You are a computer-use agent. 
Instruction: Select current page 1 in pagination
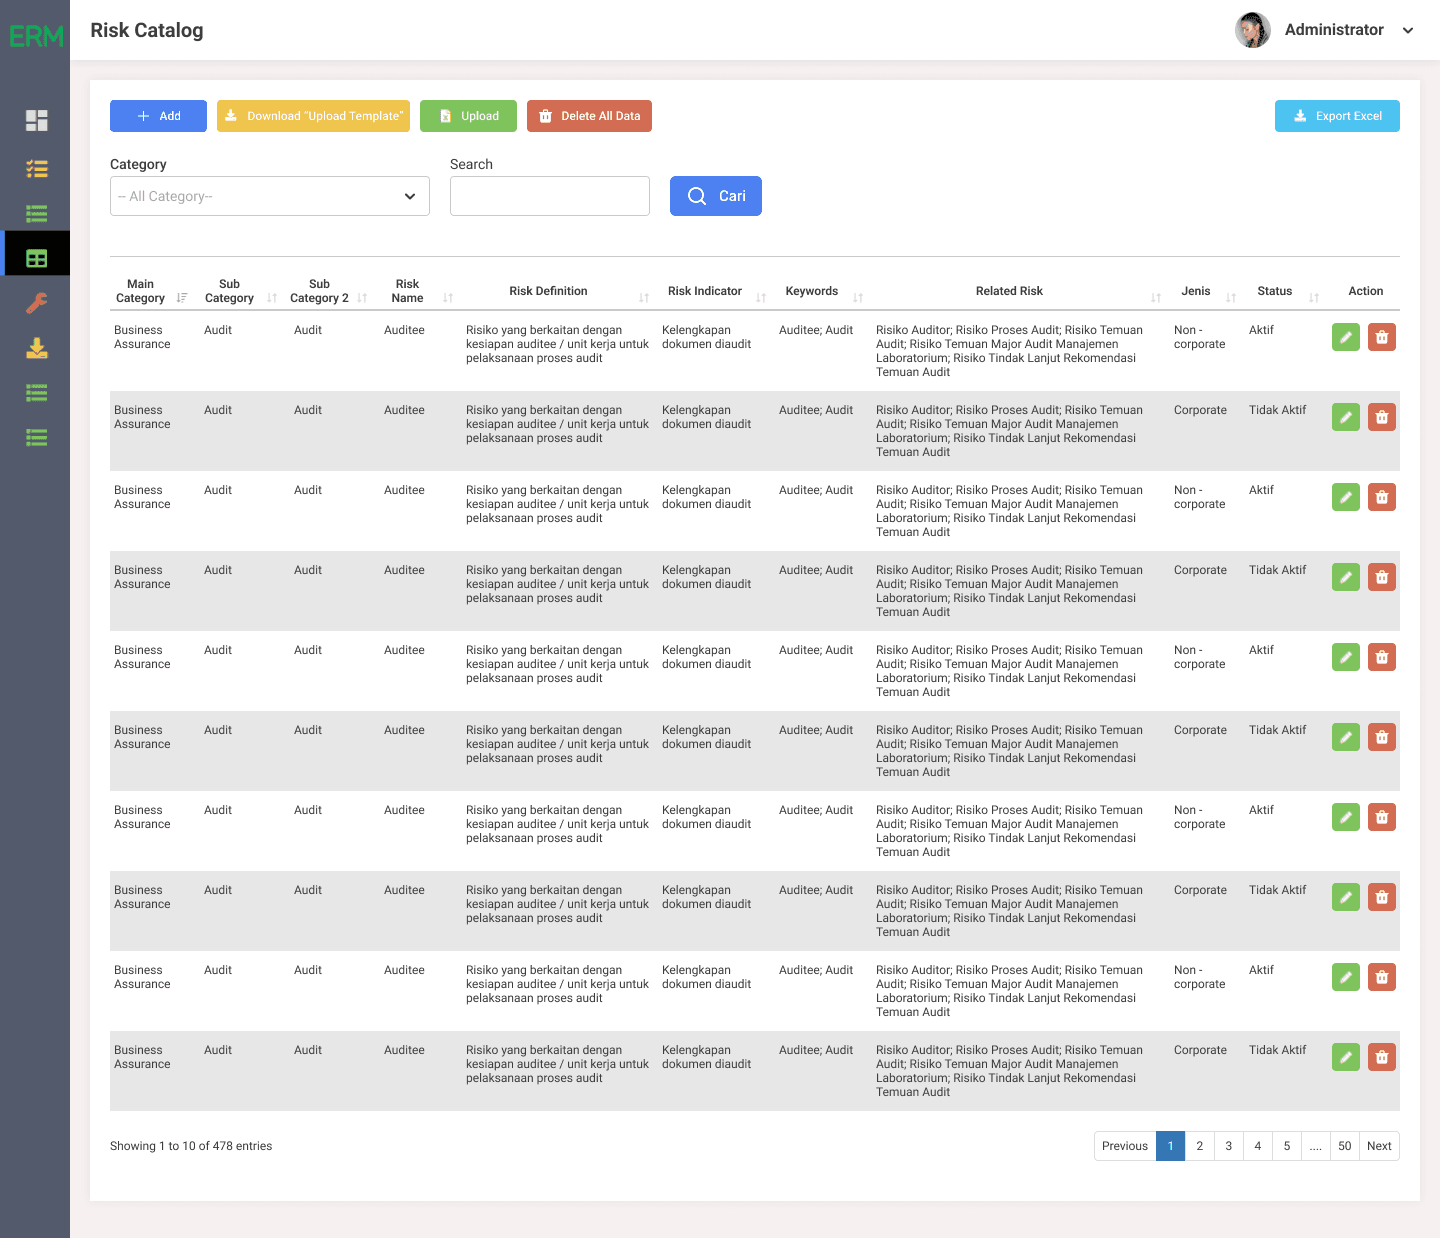tap(1171, 1146)
